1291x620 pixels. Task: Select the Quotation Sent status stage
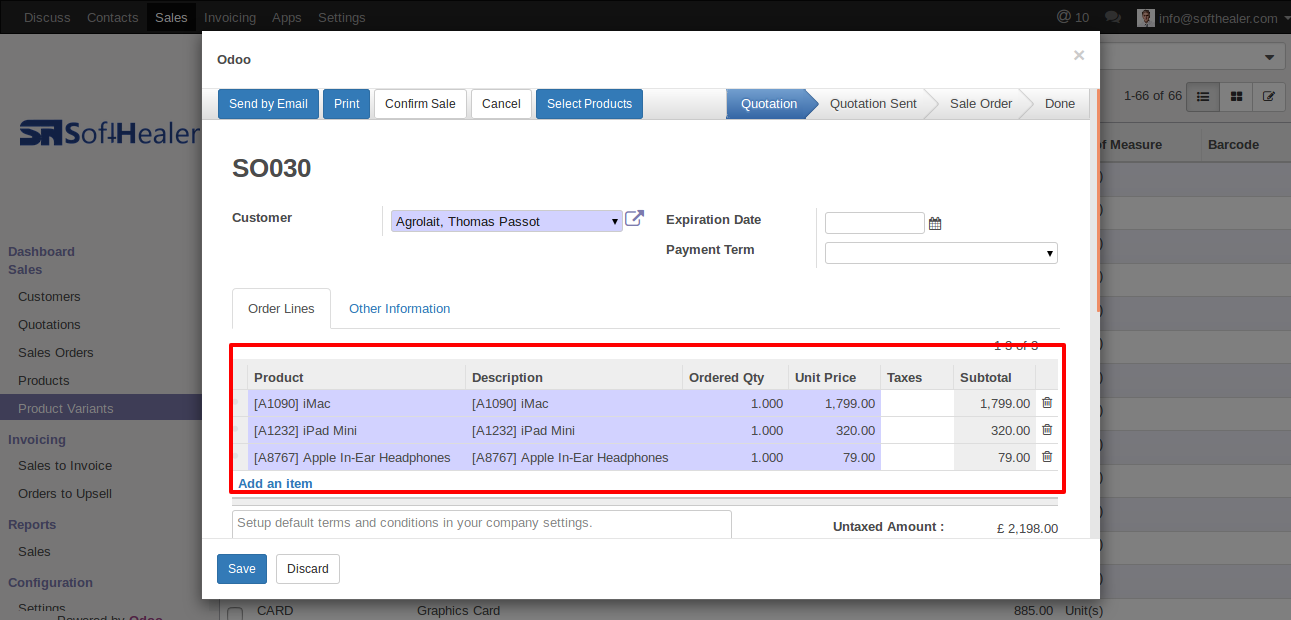[873, 104]
